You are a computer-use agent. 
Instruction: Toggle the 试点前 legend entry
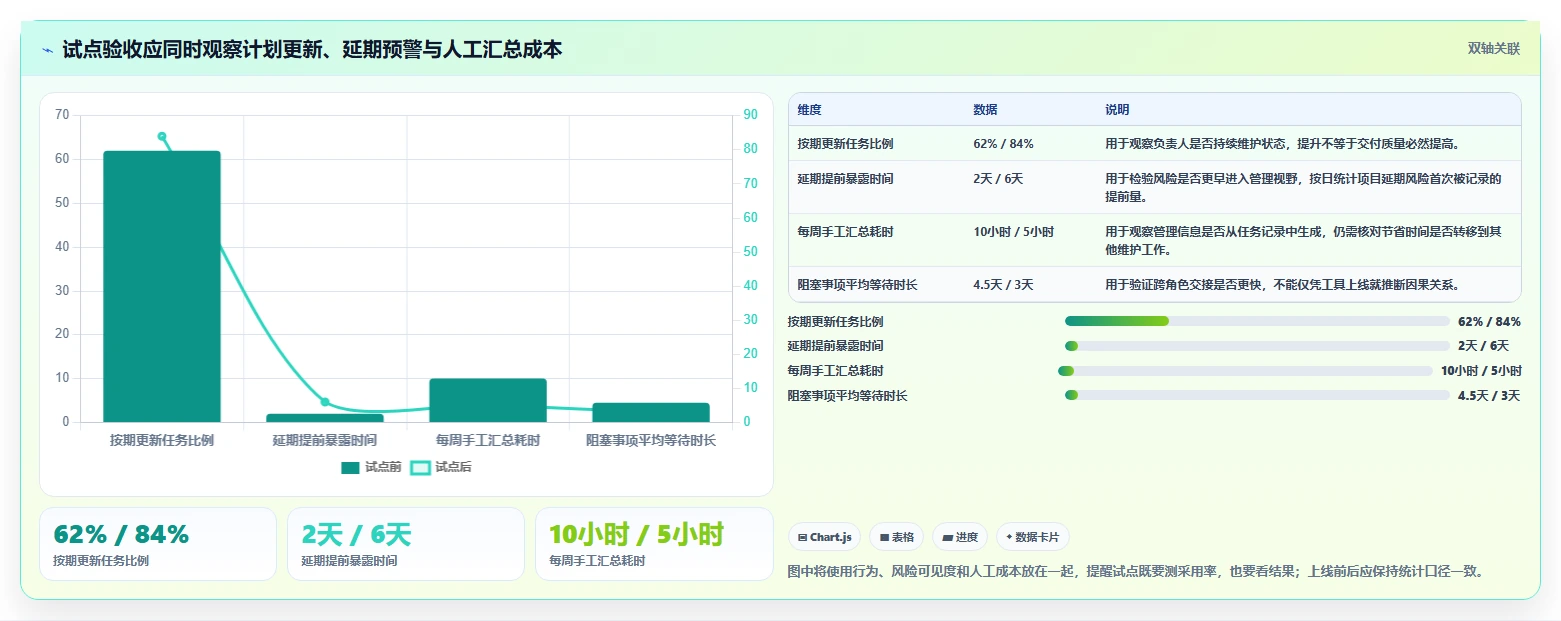371,467
